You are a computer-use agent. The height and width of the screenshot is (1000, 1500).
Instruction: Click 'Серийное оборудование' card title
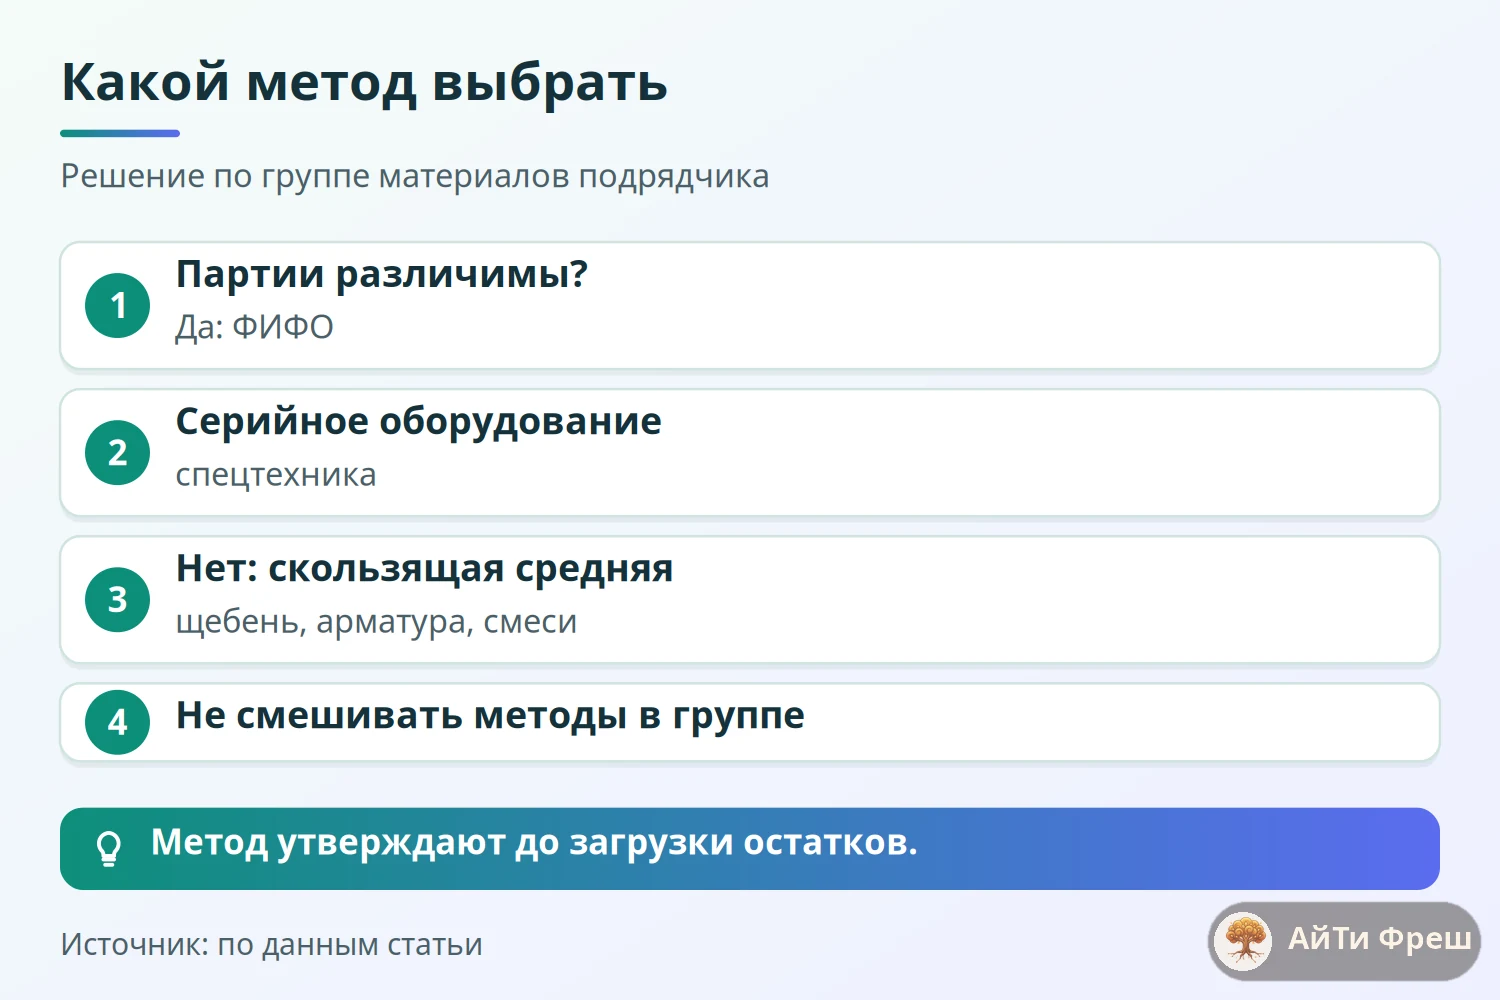coord(419,421)
